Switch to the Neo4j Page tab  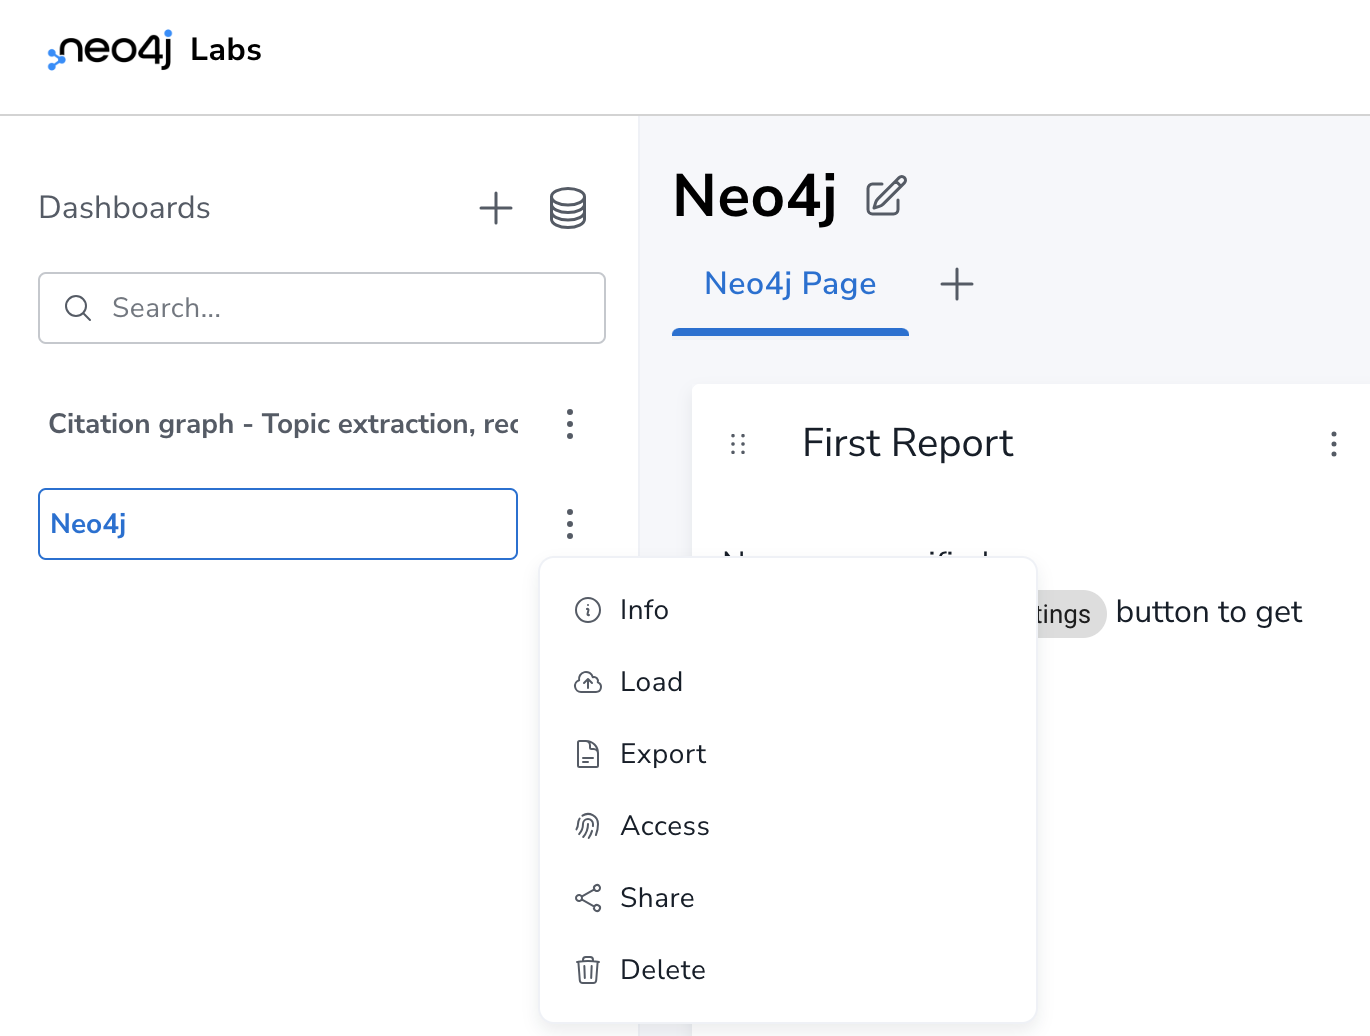pyautogui.click(x=790, y=284)
